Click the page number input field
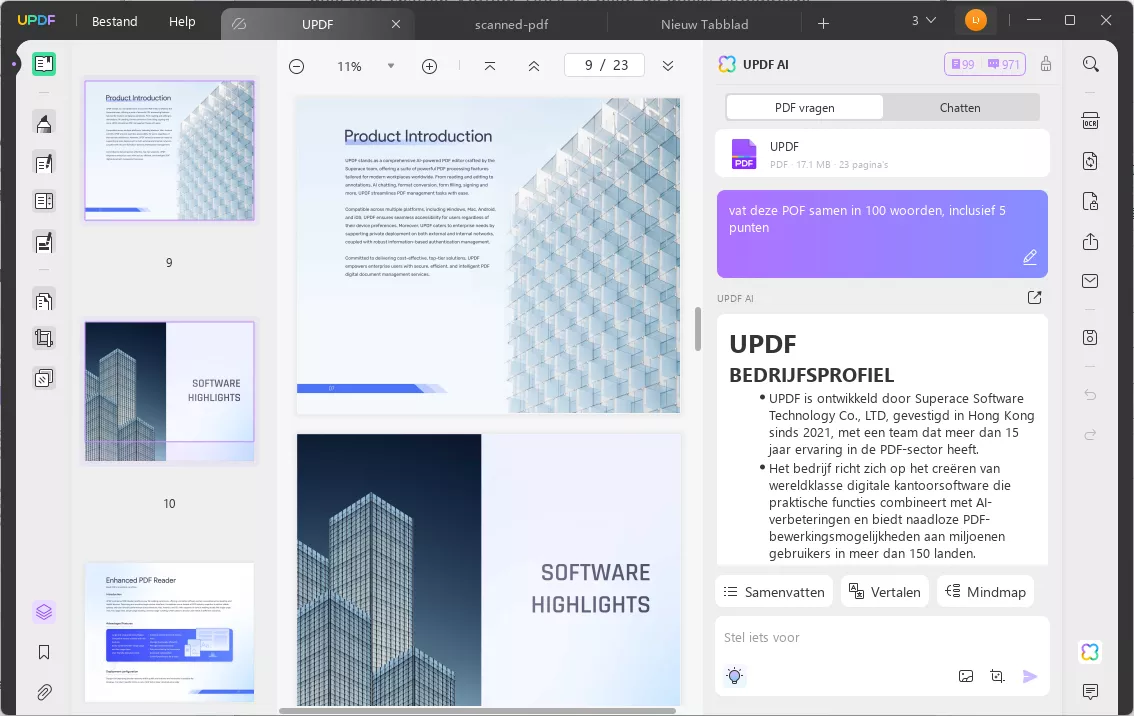 pyautogui.click(x=605, y=65)
